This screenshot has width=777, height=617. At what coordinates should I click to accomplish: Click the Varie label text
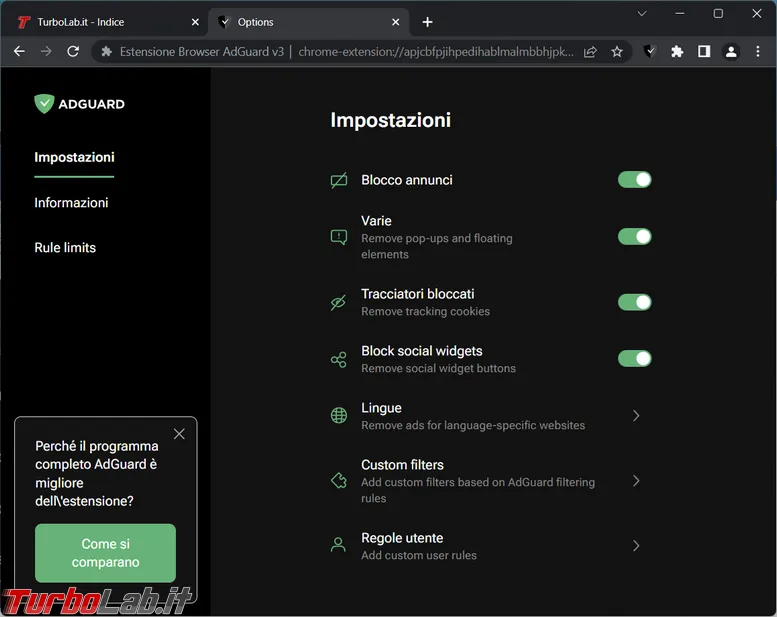click(376, 221)
